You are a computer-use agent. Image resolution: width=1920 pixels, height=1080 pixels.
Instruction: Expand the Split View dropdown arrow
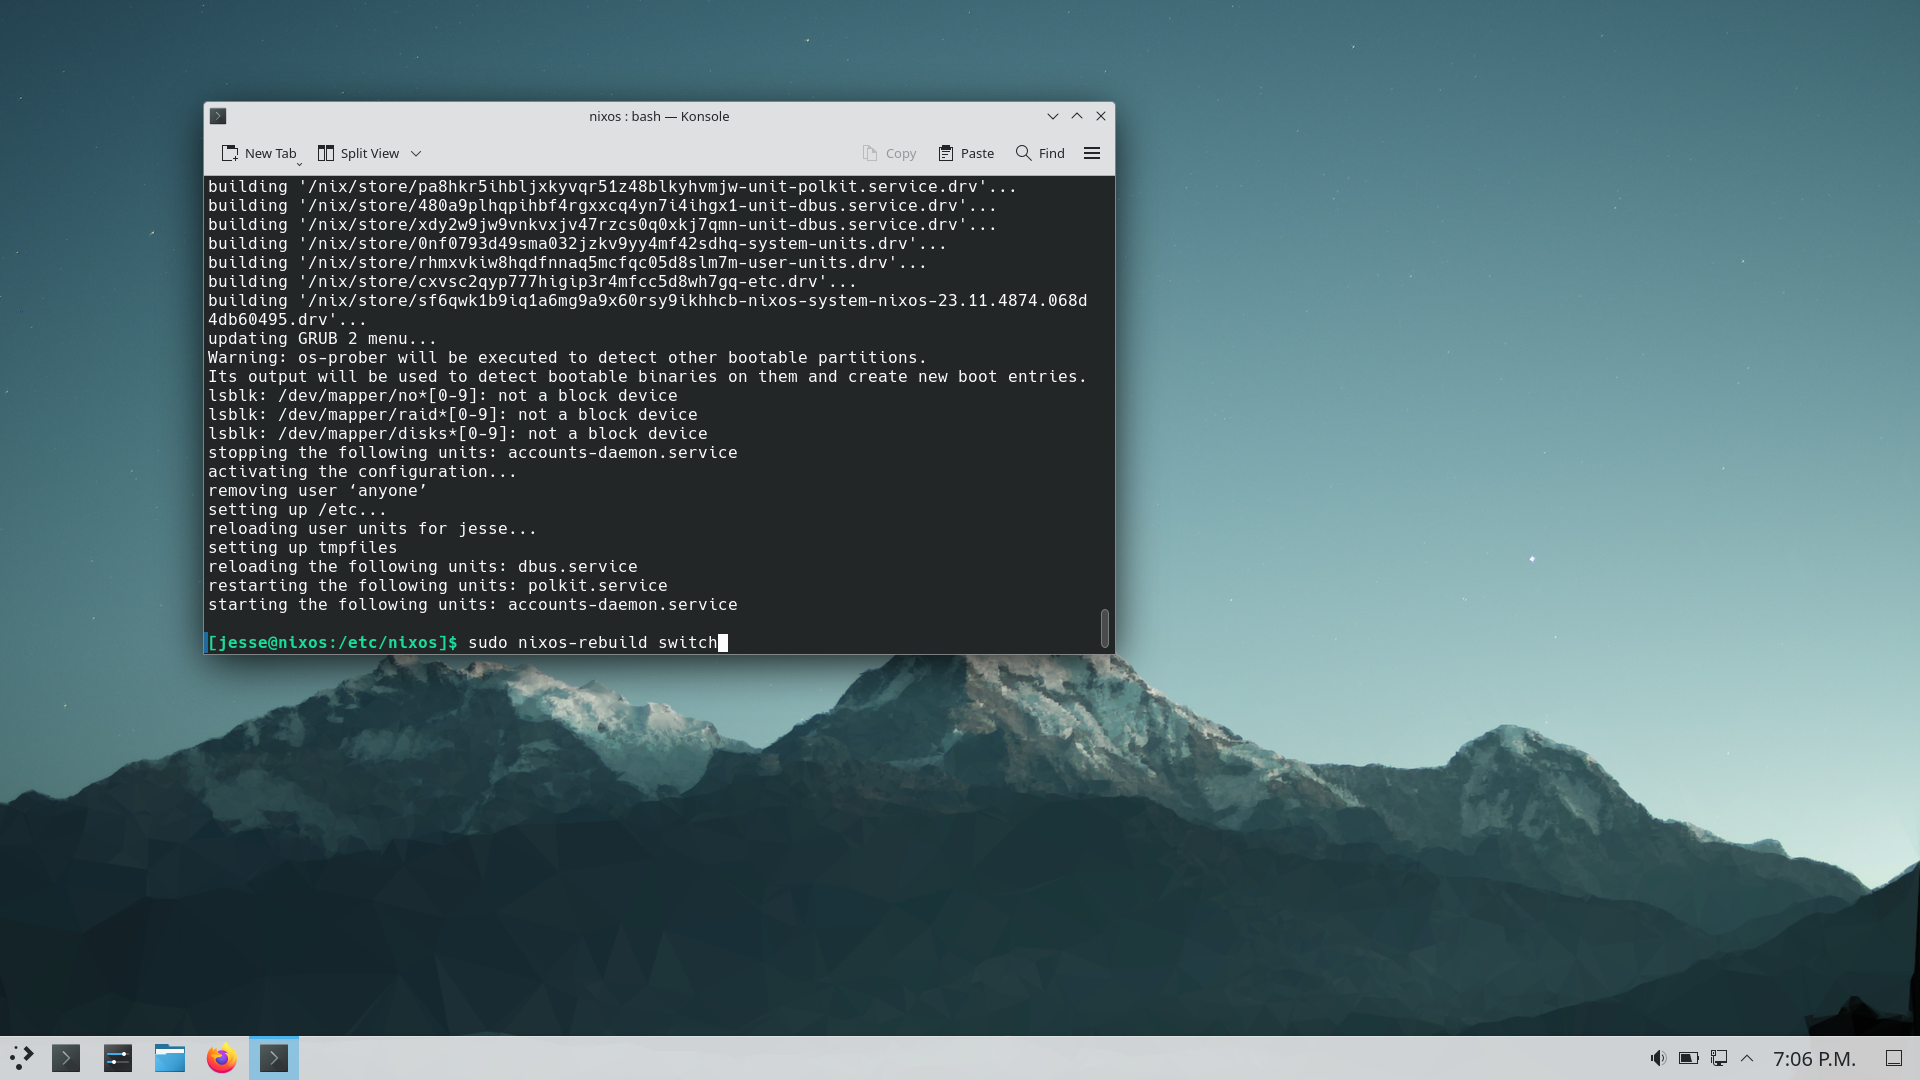coord(416,153)
